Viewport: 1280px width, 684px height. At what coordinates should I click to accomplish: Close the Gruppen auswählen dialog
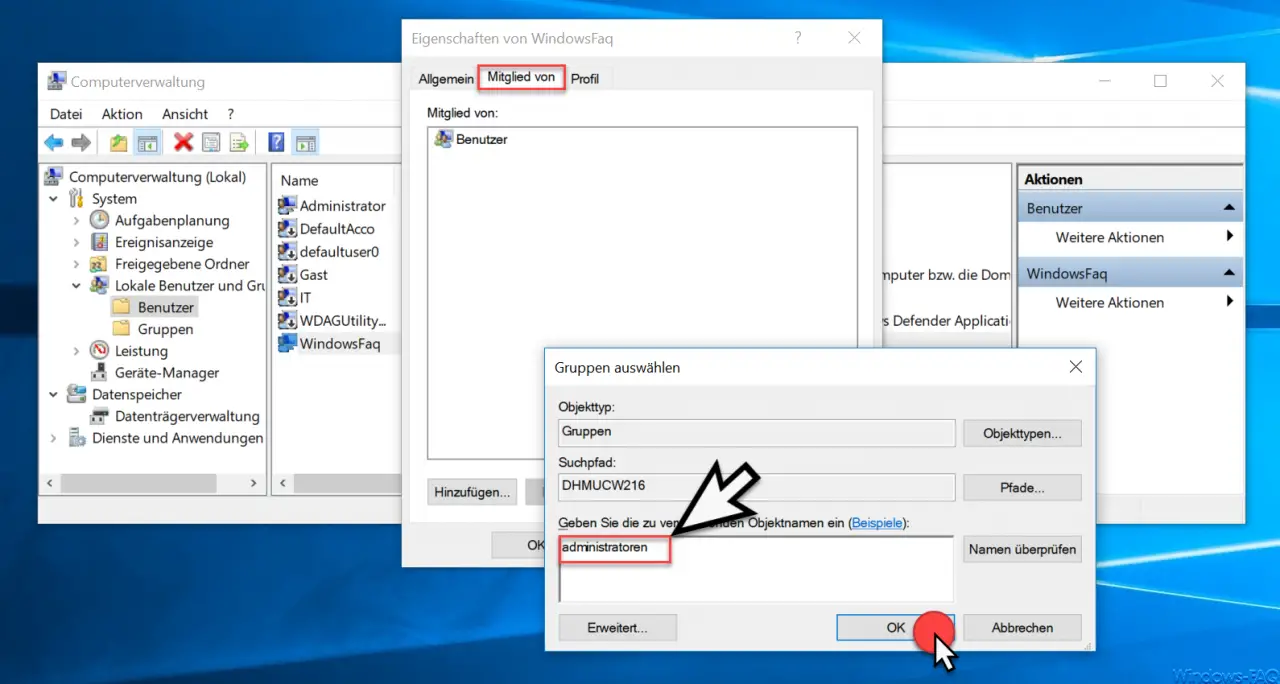click(1076, 367)
